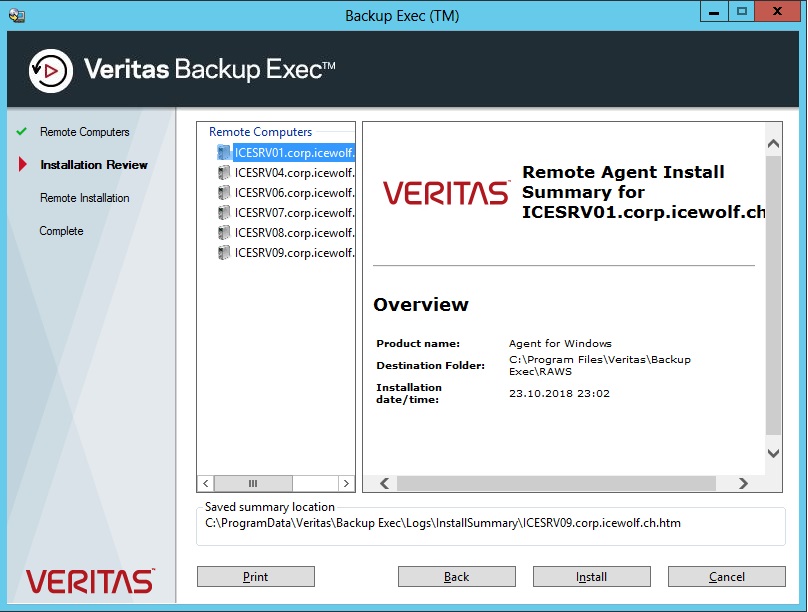Go to the Complete wizard step
The image size is (808, 612).
coord(61,231)
